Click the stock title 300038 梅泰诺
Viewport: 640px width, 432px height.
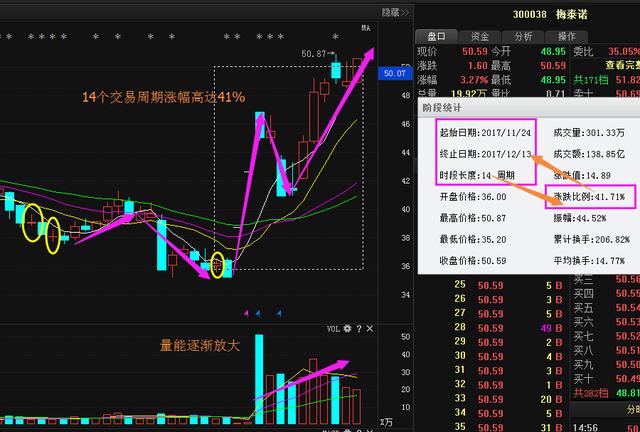(x=550, y=15)
